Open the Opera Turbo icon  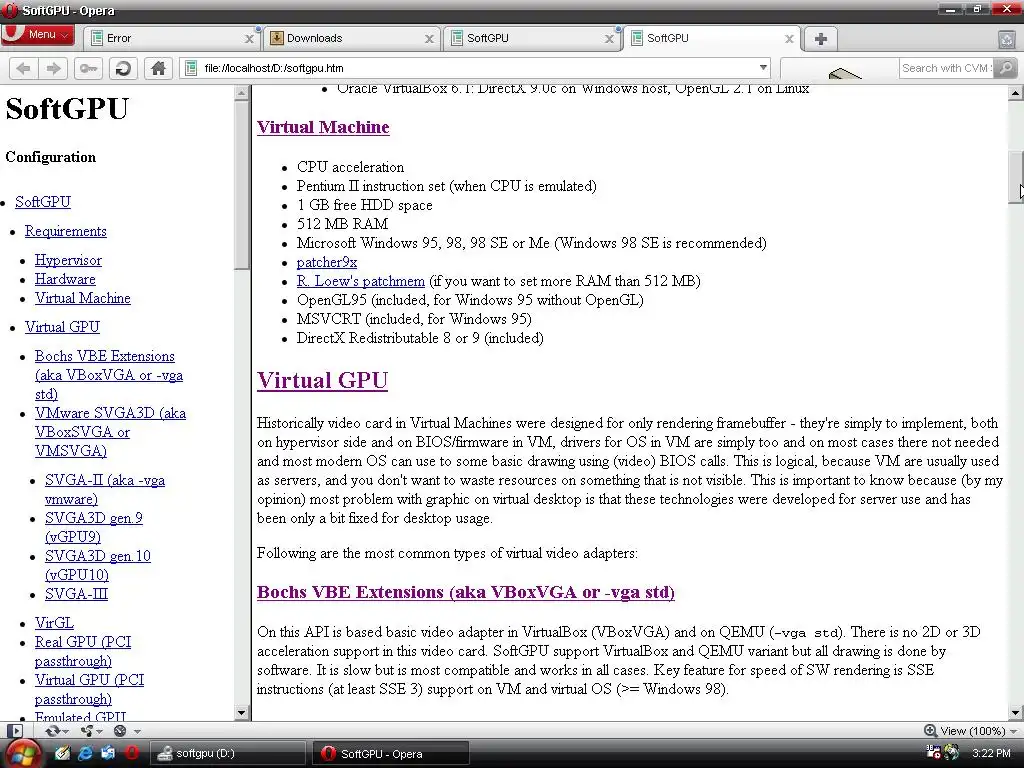click(120, 731)
